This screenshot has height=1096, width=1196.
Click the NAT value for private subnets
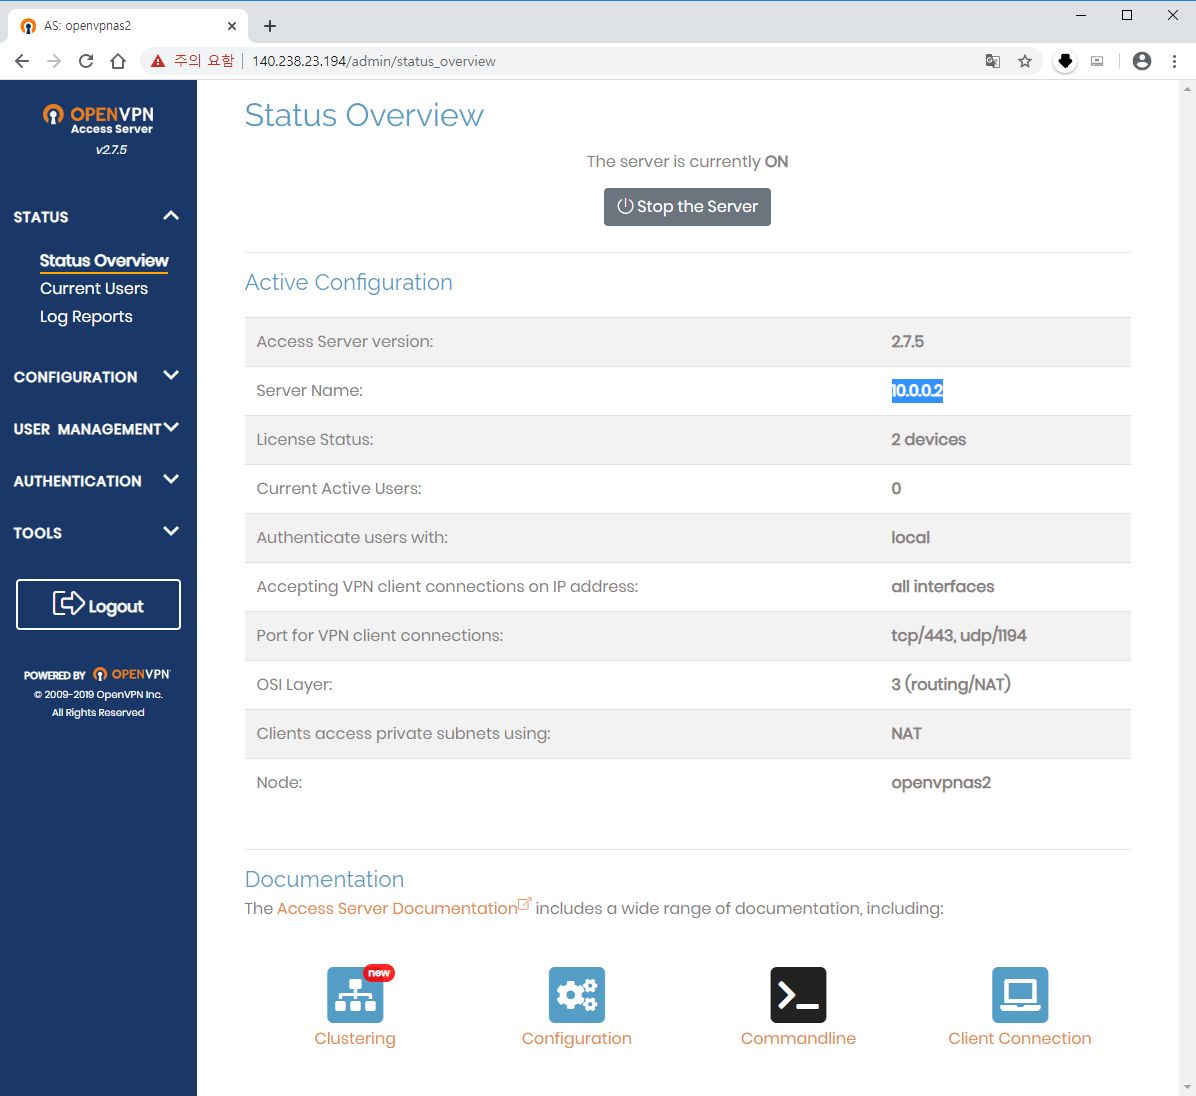pos(906,733)
